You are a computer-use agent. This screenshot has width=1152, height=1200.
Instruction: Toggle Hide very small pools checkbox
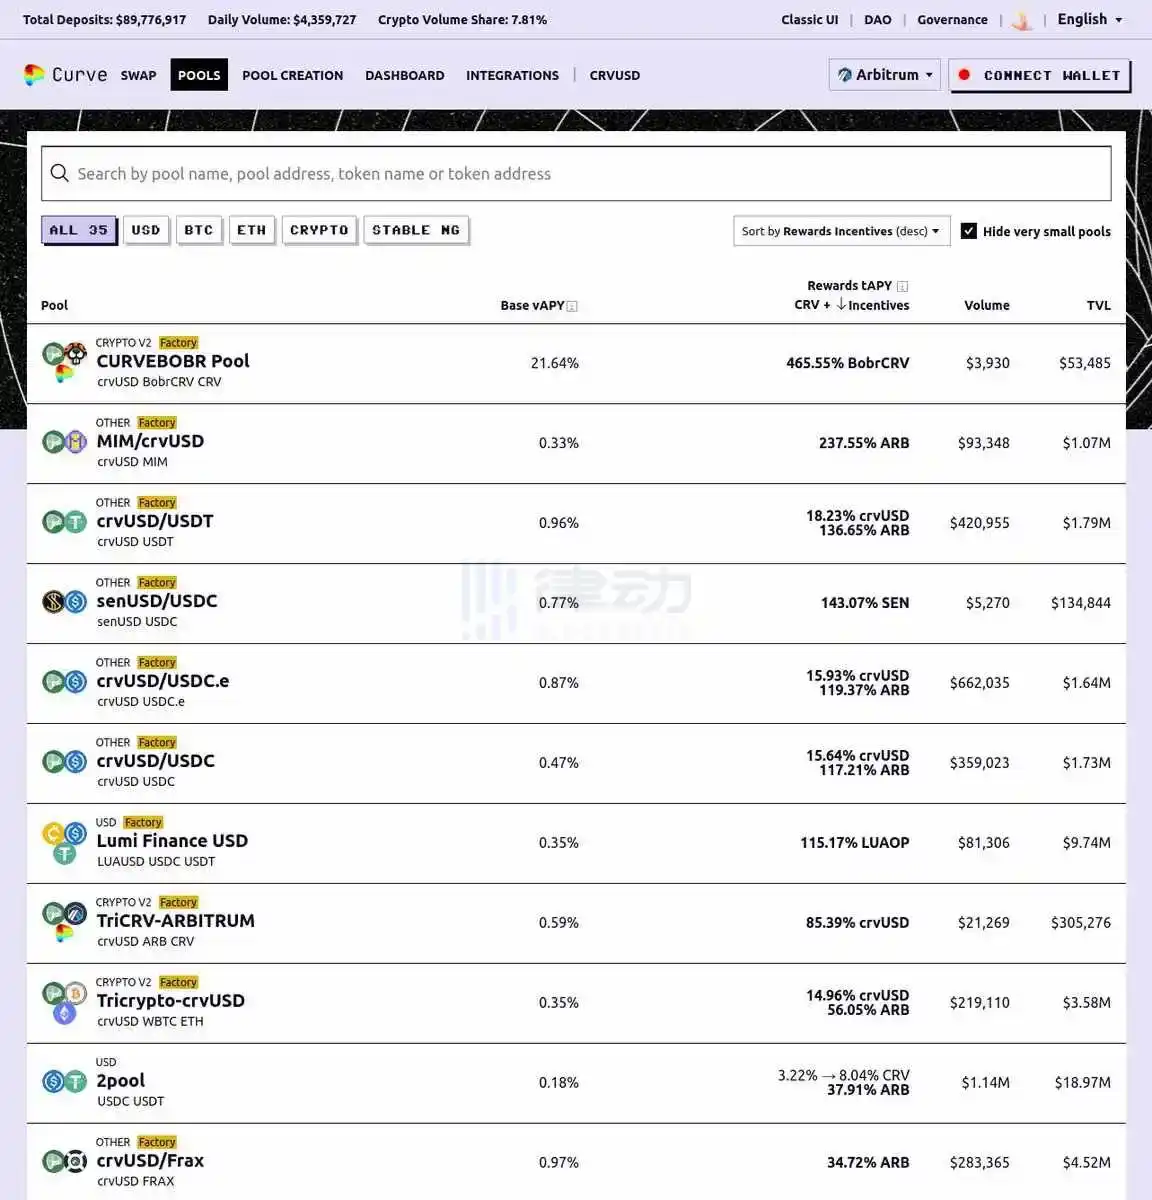968,231
